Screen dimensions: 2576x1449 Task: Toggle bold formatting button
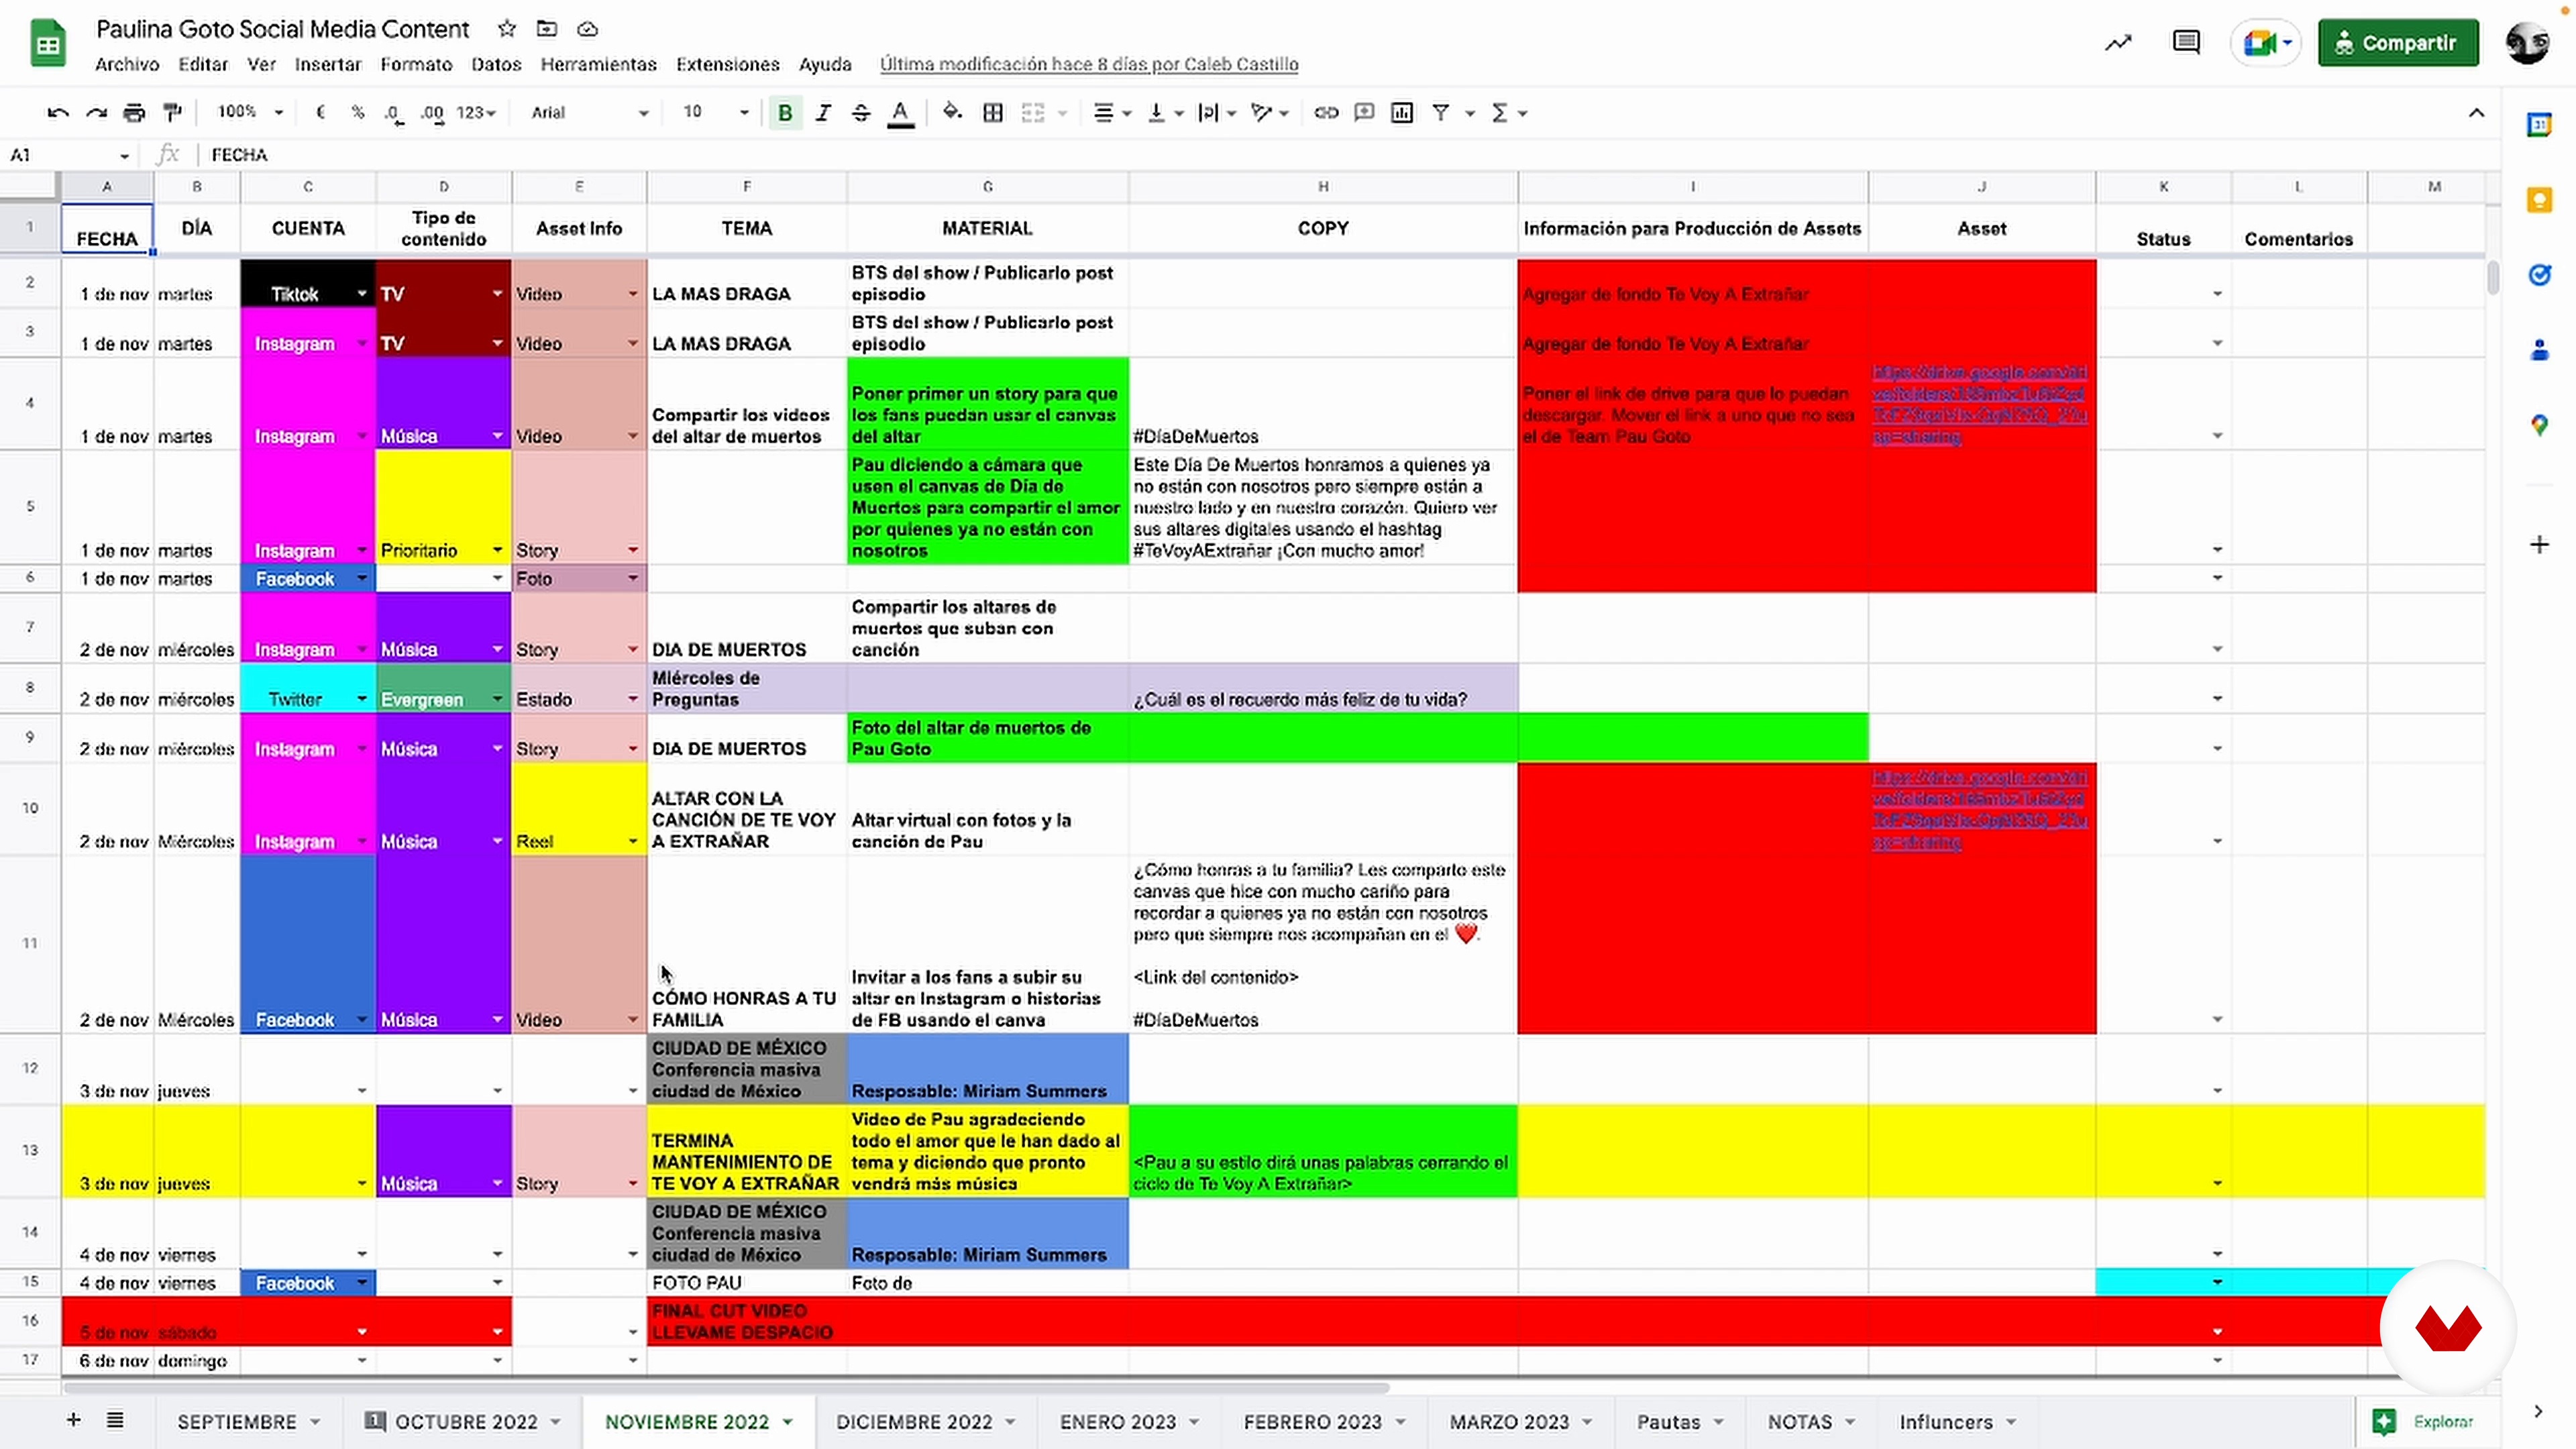tap(785, 113)
